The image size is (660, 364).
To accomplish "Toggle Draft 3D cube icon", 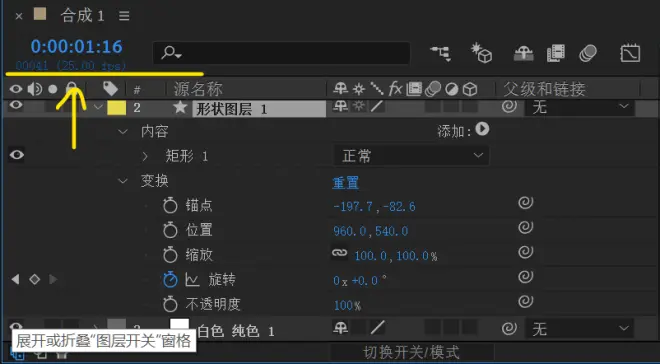I will coord(482,53).
